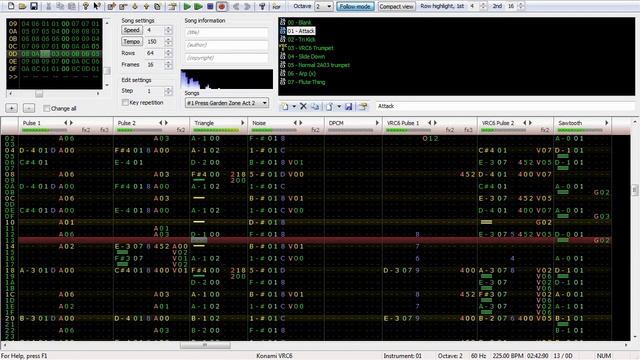Copy the selection

pyautogui.click(x=60, y=6)
